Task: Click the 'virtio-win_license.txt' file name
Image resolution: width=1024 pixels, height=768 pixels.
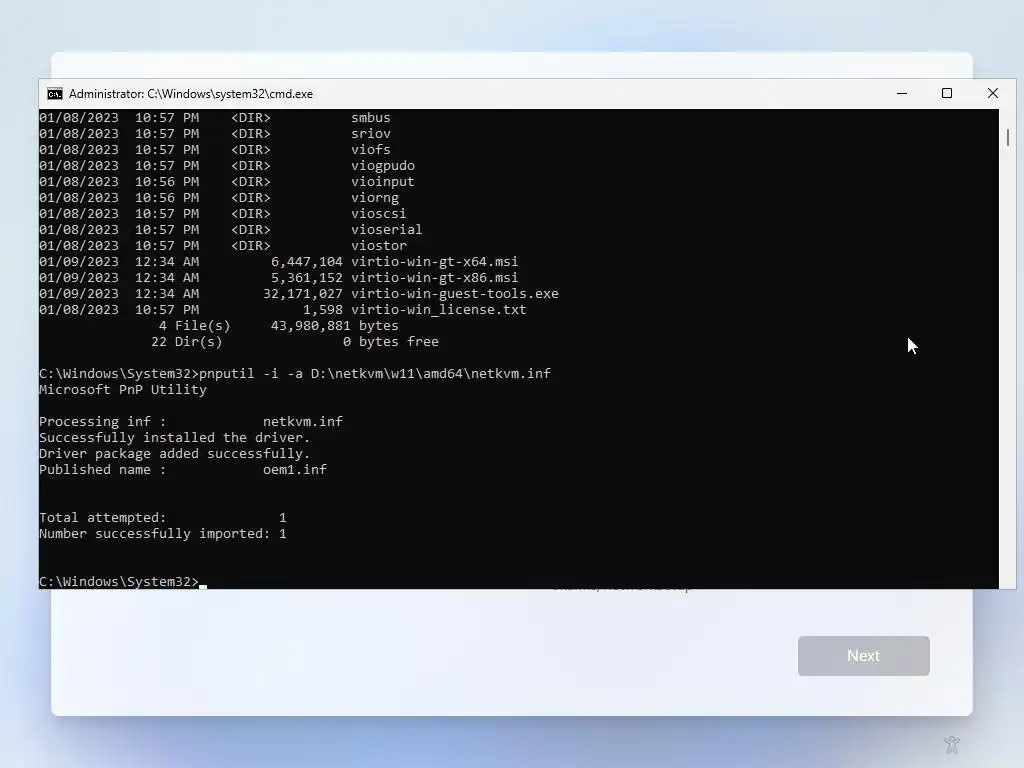Action: (439, 310)
